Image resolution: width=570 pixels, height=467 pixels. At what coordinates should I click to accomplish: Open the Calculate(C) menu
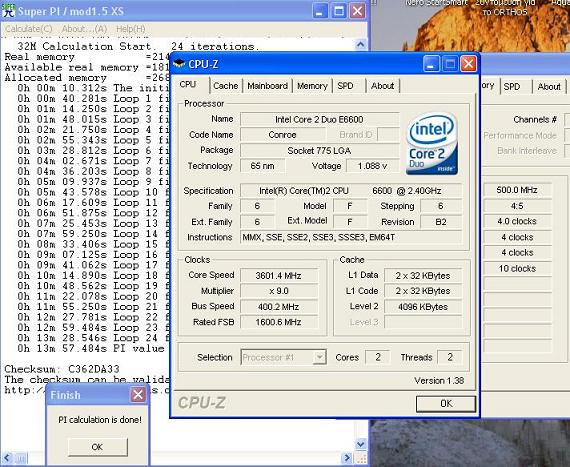[29, 29]
